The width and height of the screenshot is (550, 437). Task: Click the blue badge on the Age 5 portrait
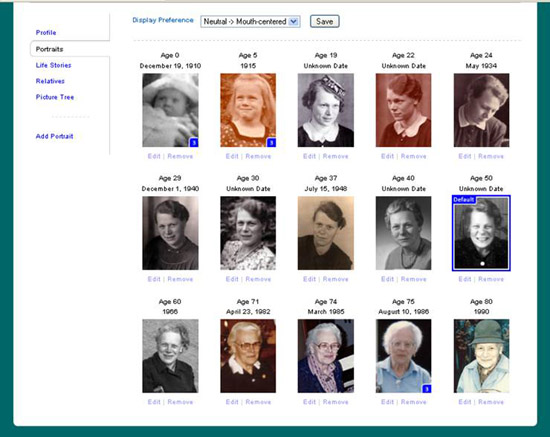[271, 142]
